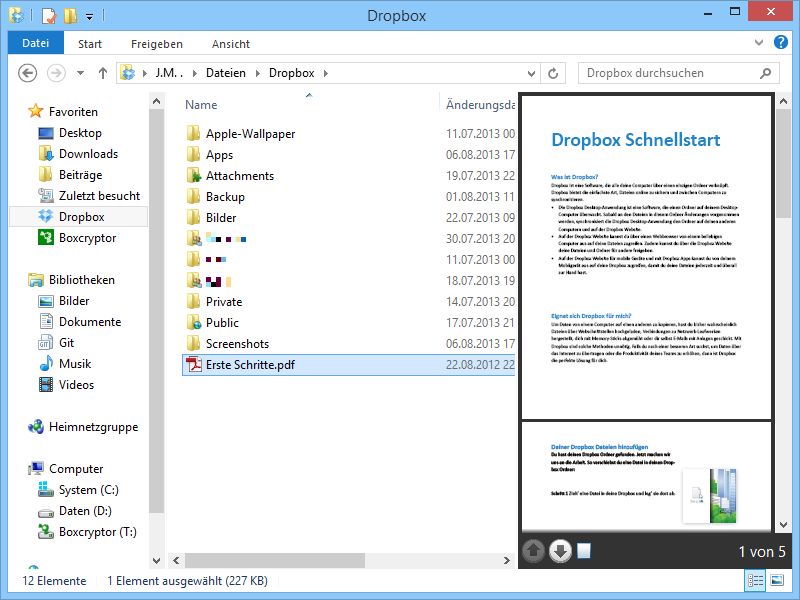Expand the address bar history dropdown
Image resolution: width=800 pixels, height=600 pixels.
[x=531, y=73]
